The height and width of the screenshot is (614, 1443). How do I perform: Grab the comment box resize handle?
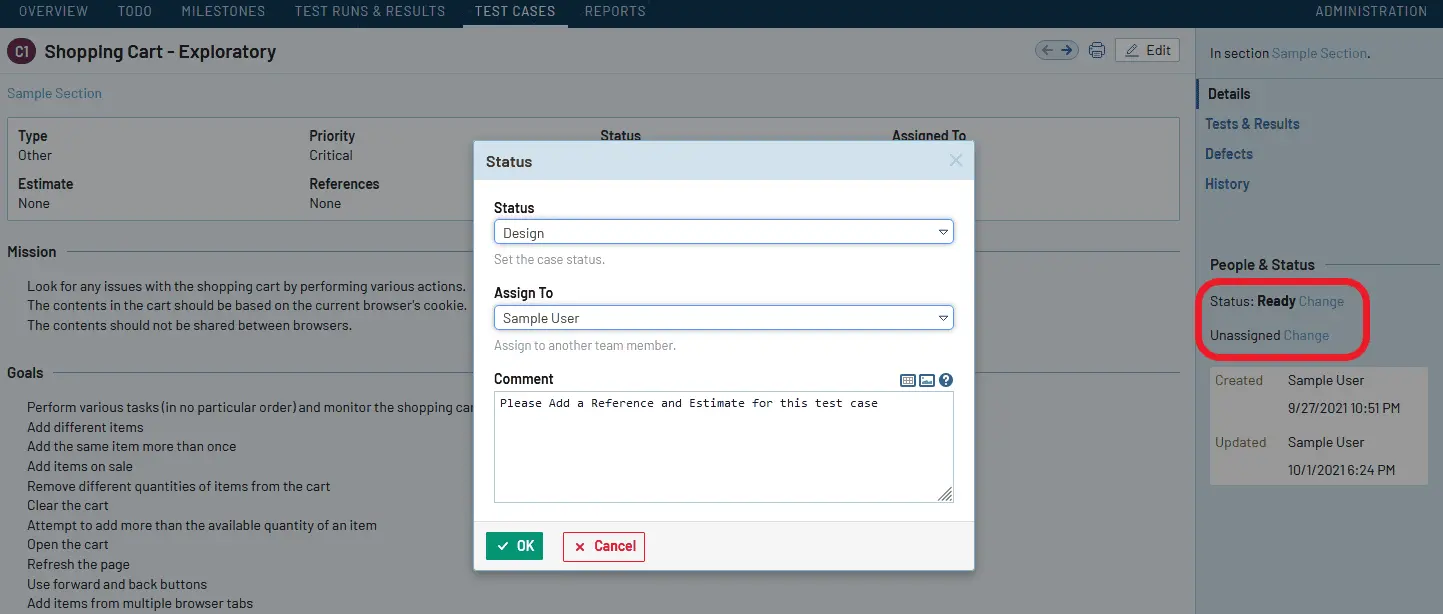[945, 494]
